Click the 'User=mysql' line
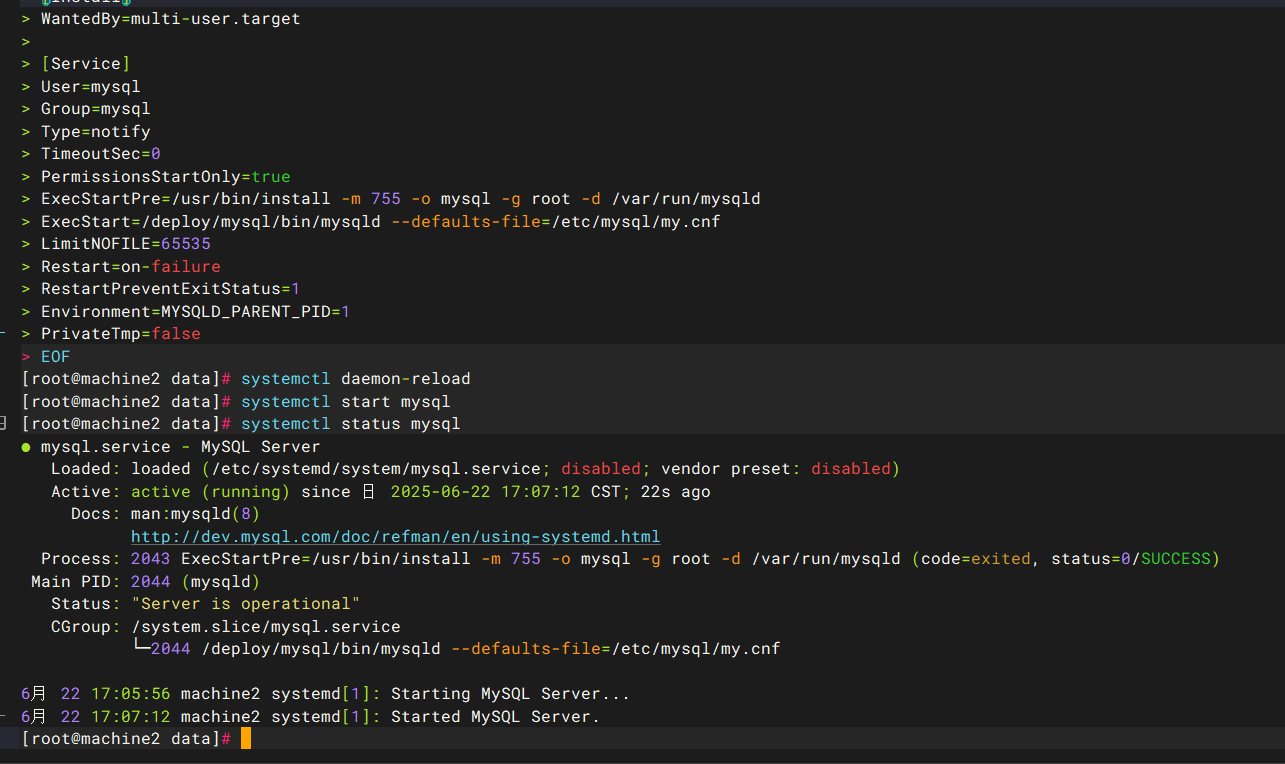The width and height of the screenshot is (1285, 764). point(90,87)
